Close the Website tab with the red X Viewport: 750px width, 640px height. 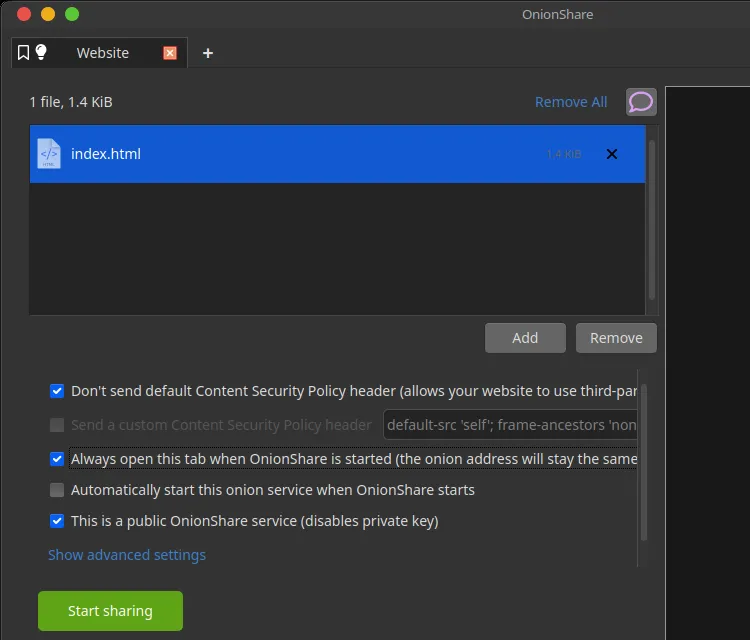click(x=170, y=53)
